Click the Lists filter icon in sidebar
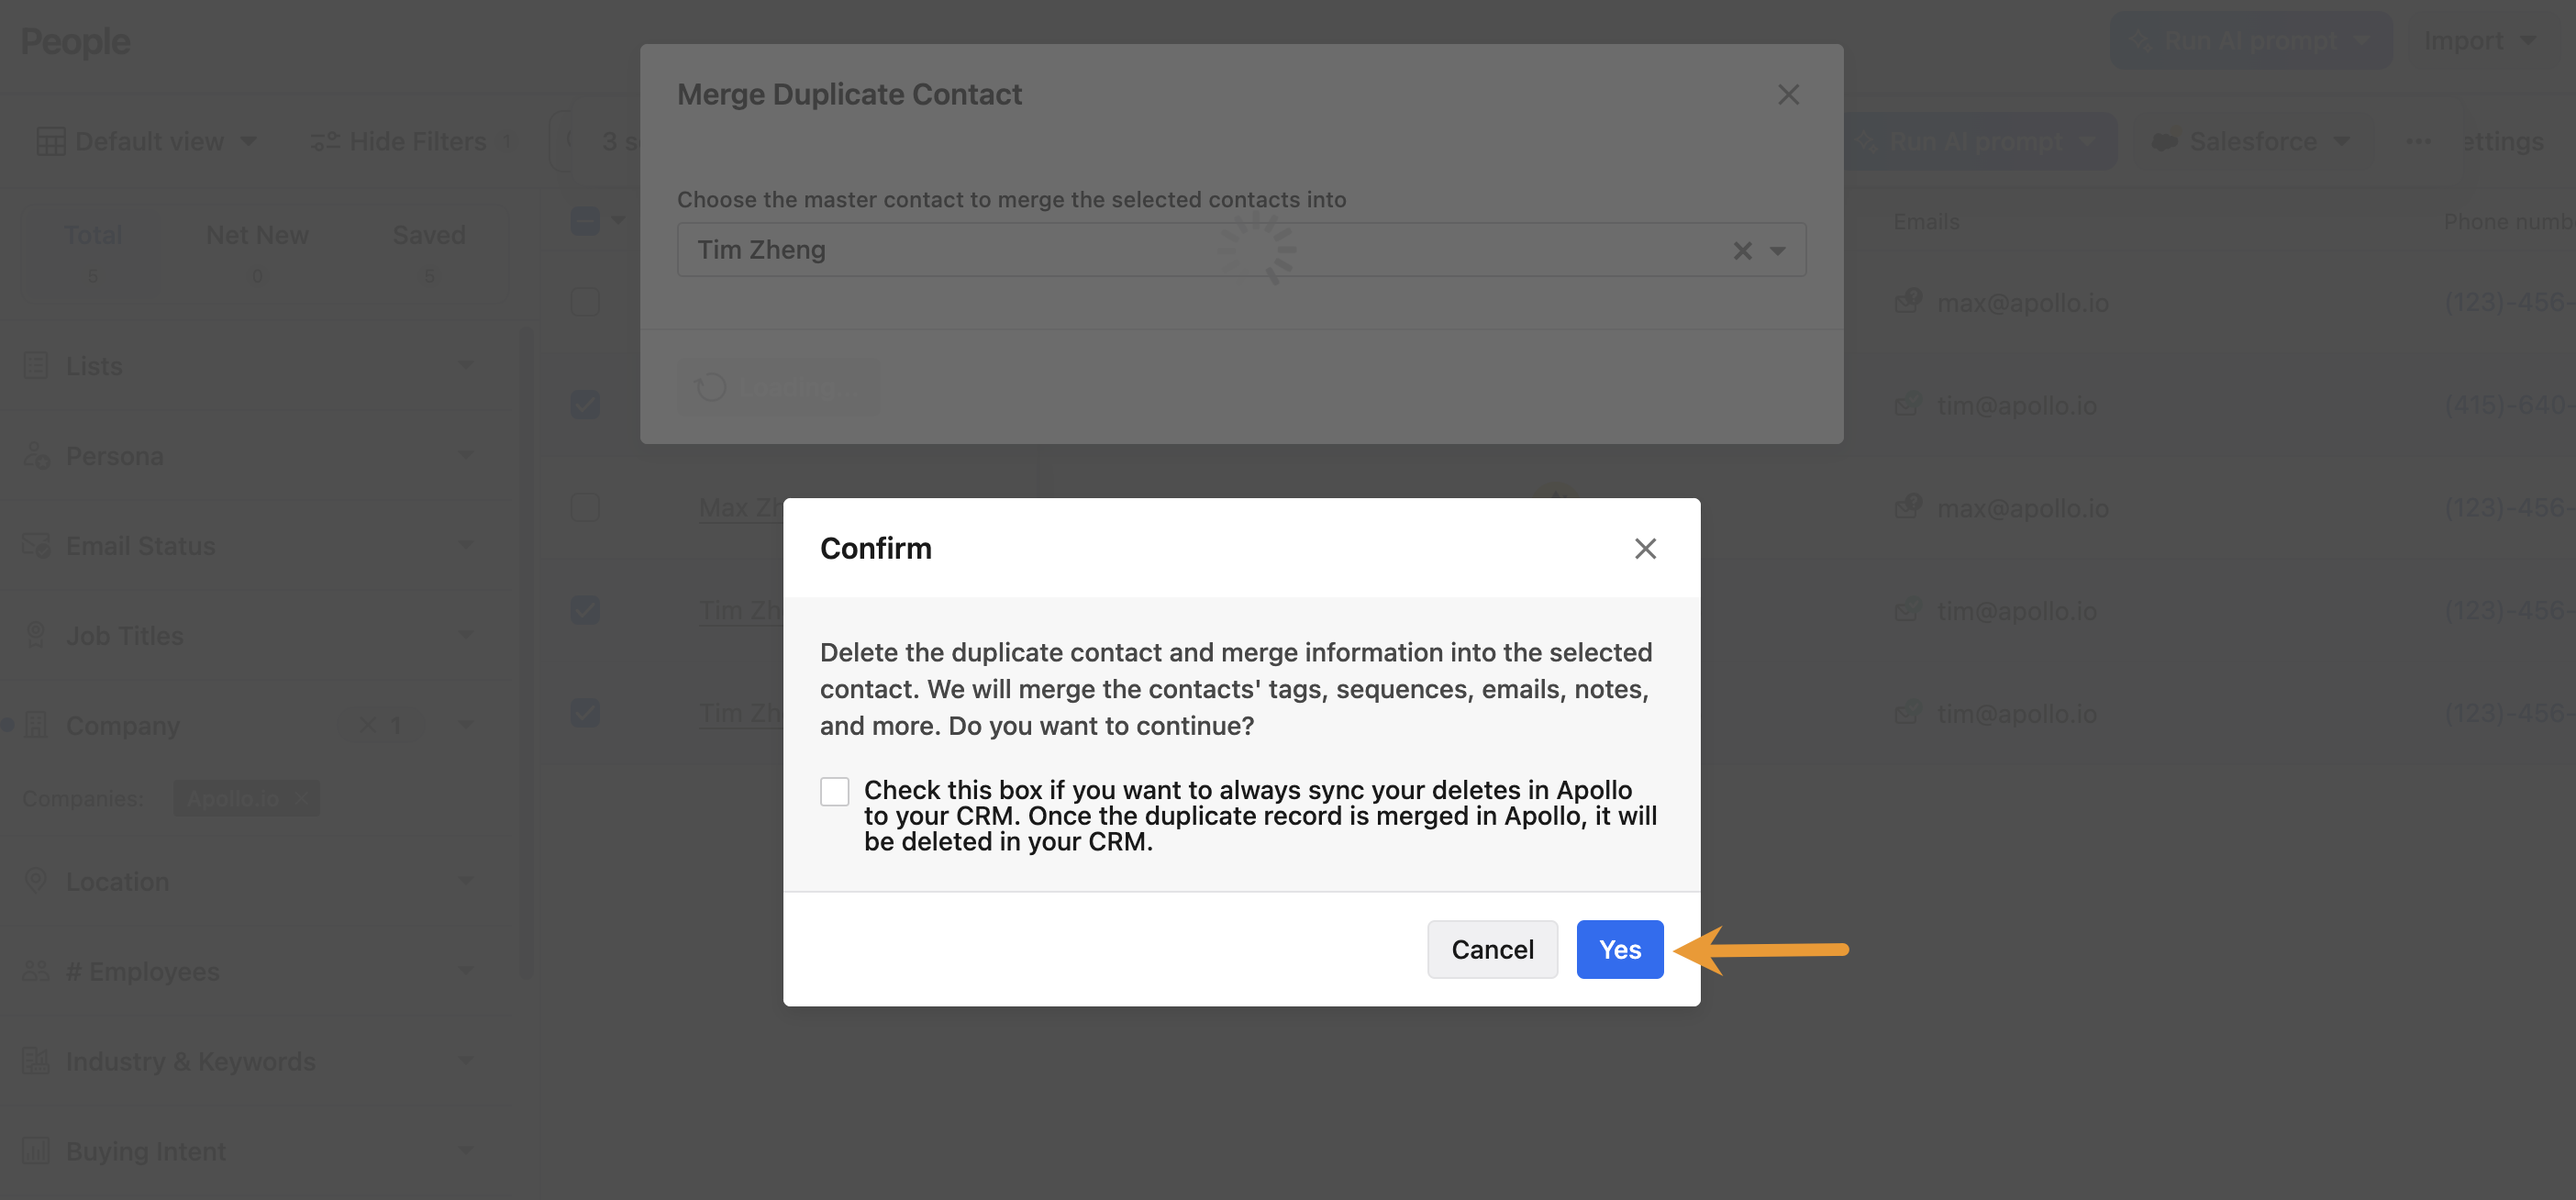This screenshot has height=1200, width=2576. coord(36,366)
